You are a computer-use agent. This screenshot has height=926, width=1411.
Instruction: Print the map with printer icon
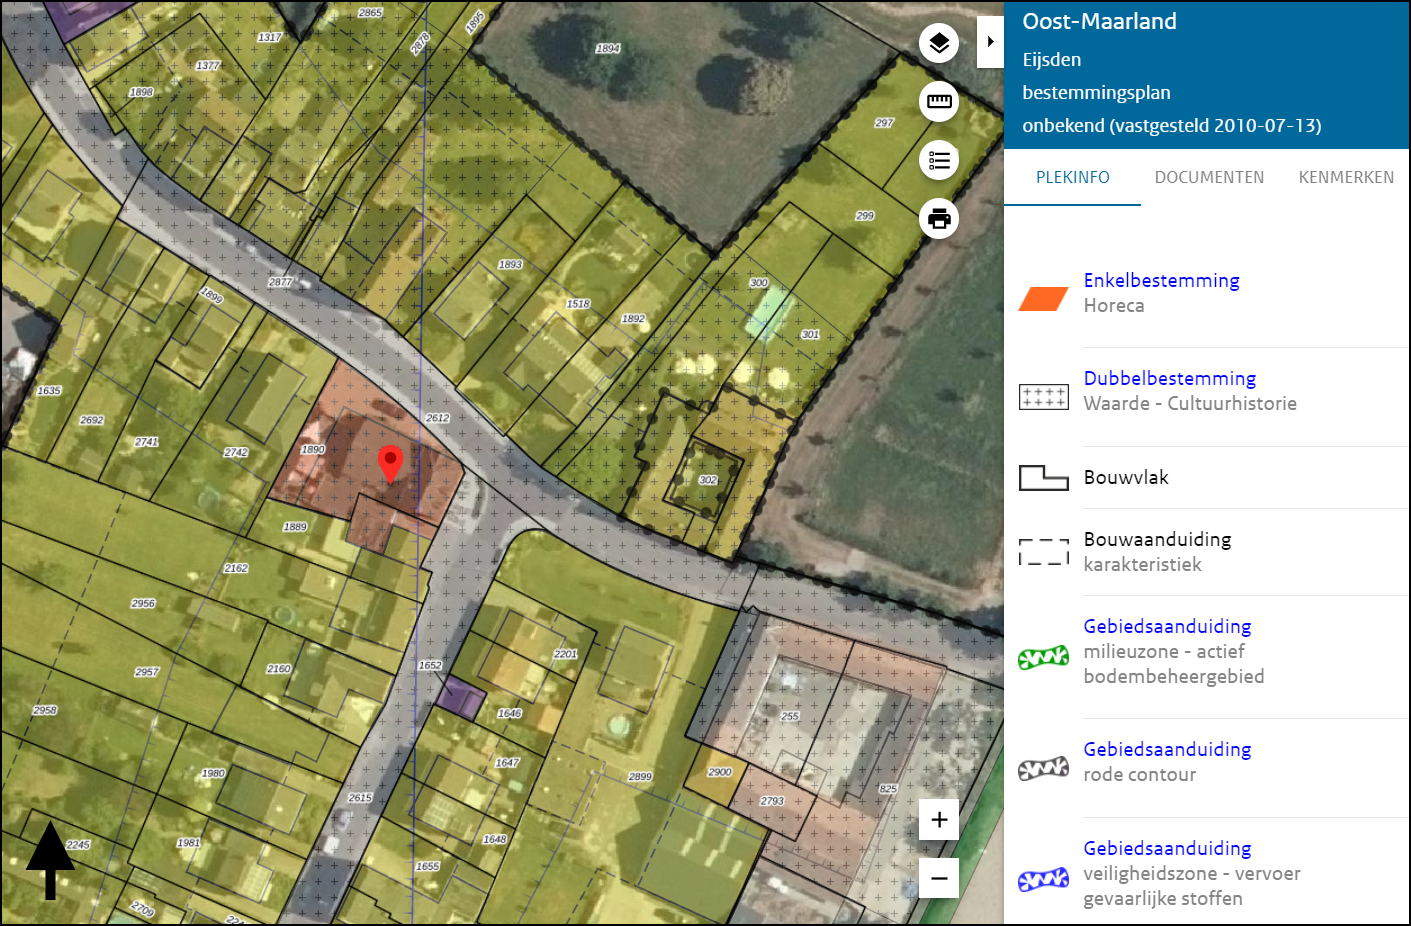coord(939,218)
